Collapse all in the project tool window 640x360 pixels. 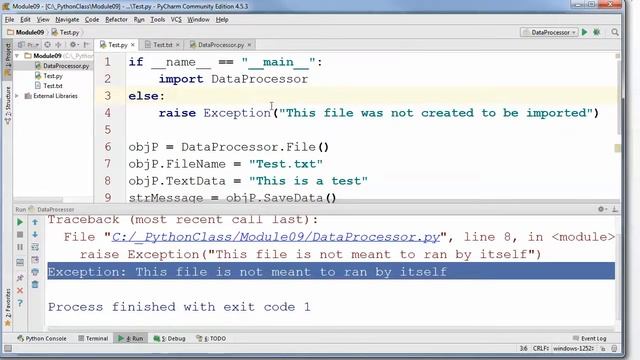[58, 45]
